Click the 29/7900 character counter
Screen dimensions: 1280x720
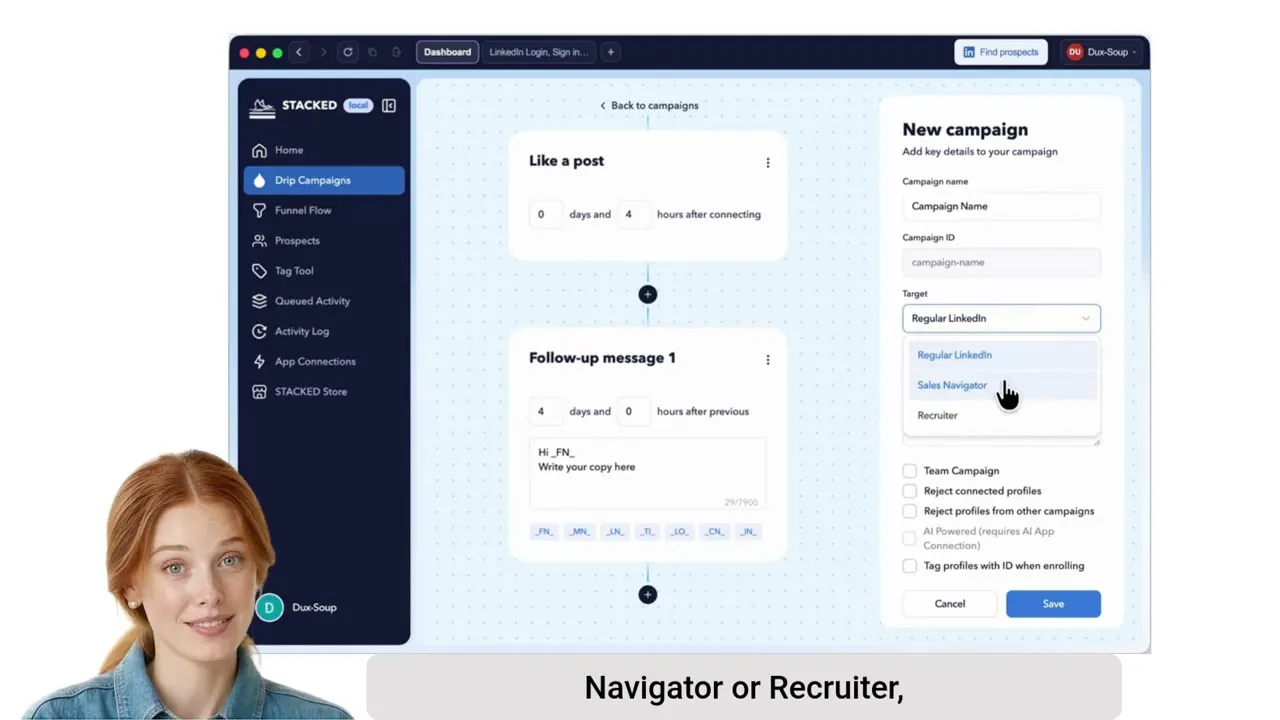741,502
